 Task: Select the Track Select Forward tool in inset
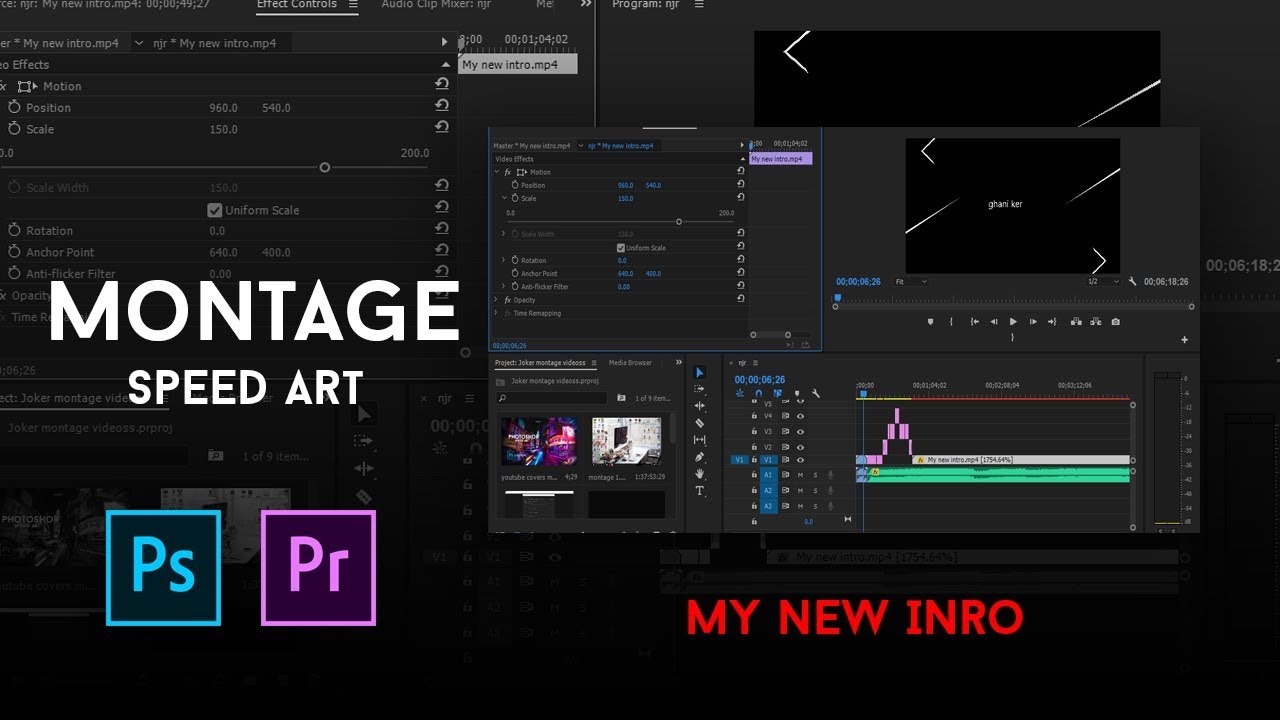700,389
